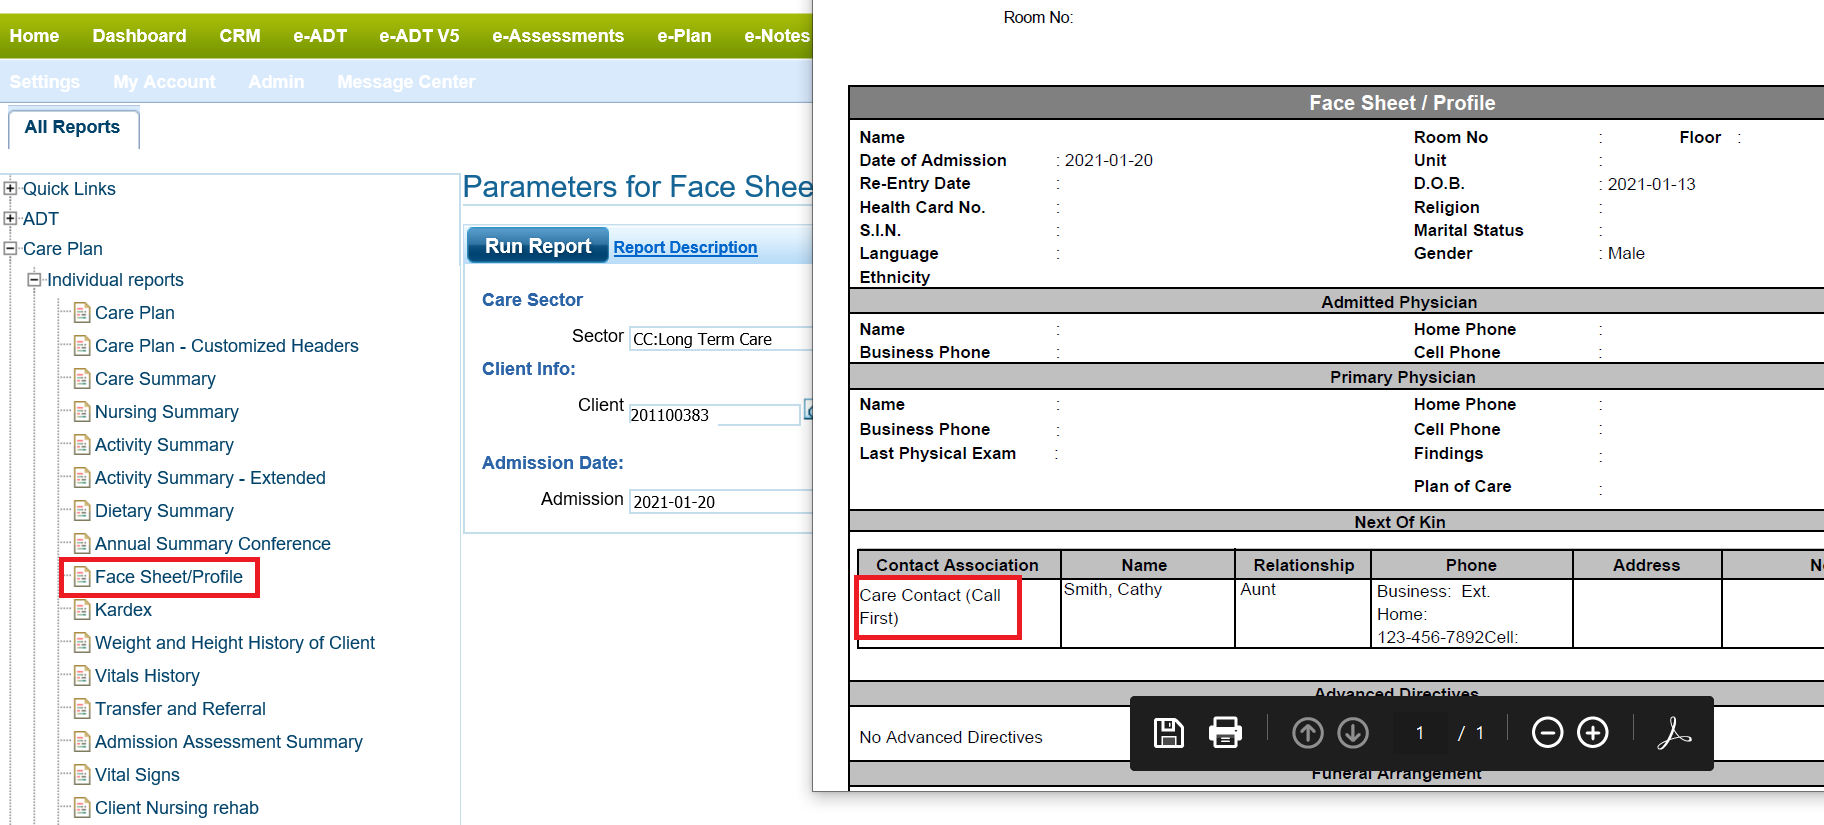The height and width of the screenshot is (825, 1824).
Task: Collapse the Care Plan tree node
Action: pyautogui.click(x=10, y=248)
